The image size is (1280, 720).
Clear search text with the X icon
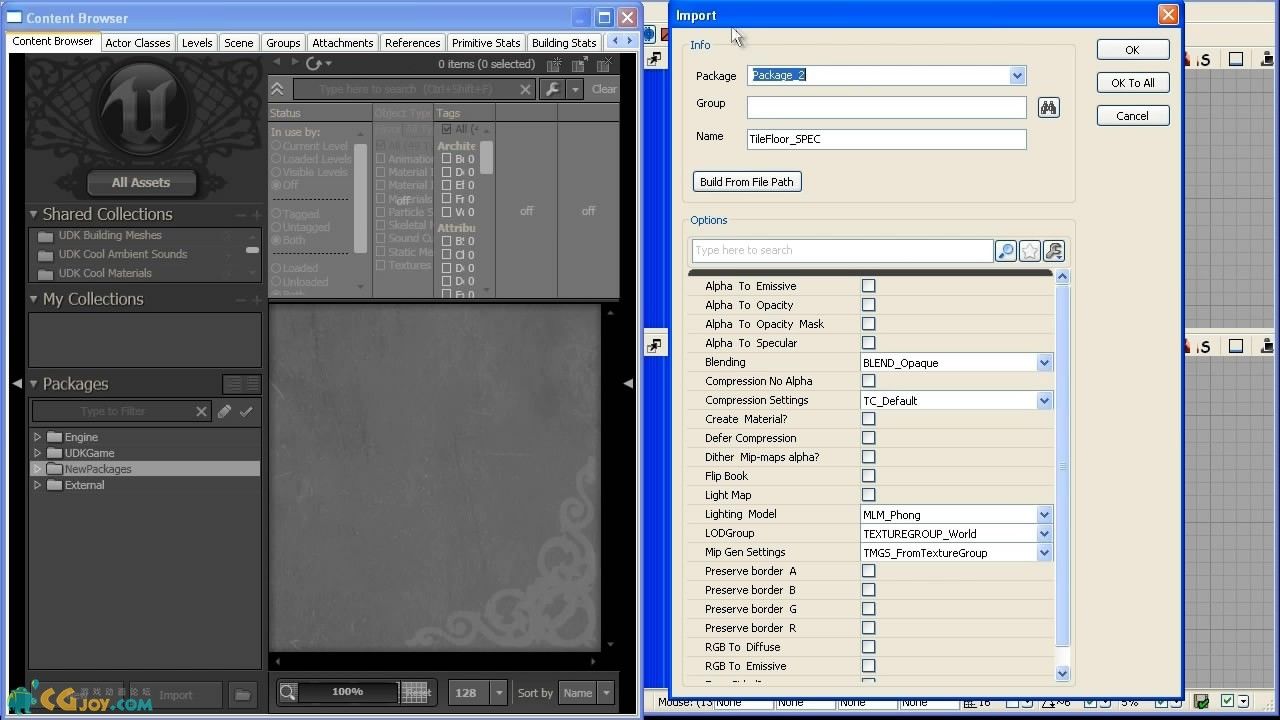click(526, 89)
